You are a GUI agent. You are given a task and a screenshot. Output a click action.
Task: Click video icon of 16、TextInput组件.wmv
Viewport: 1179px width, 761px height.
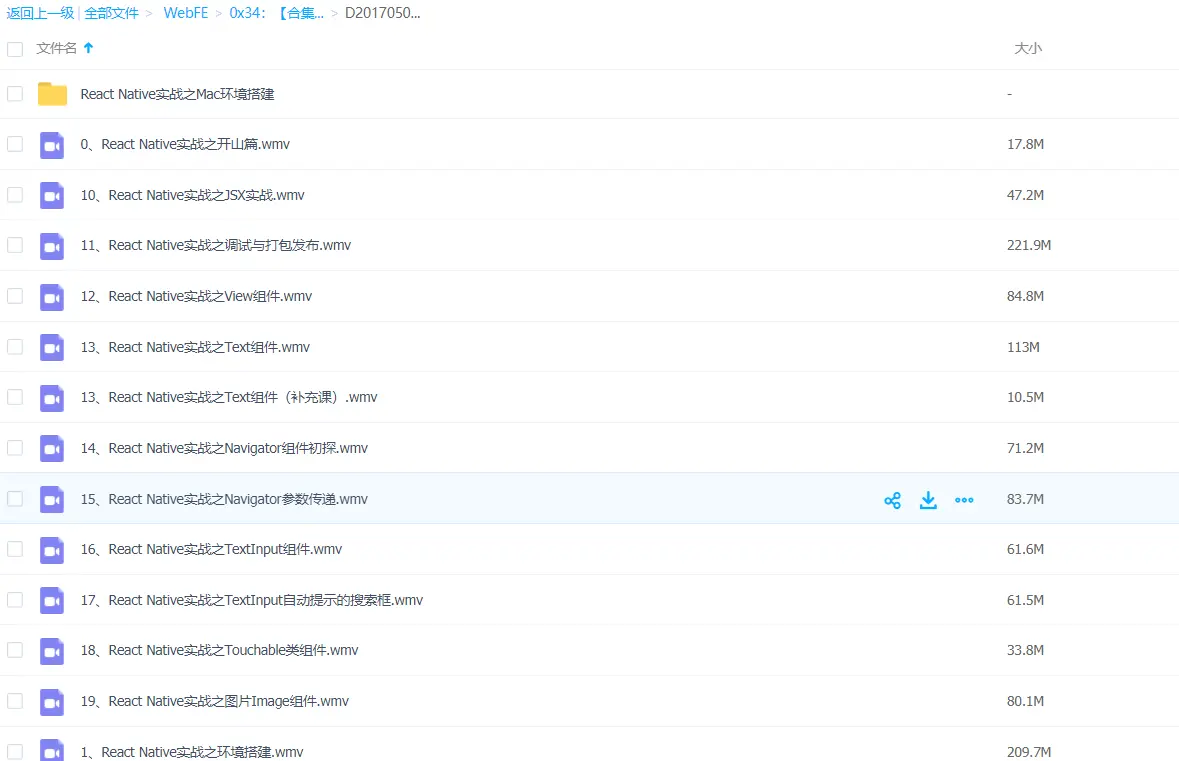[52, 550]
